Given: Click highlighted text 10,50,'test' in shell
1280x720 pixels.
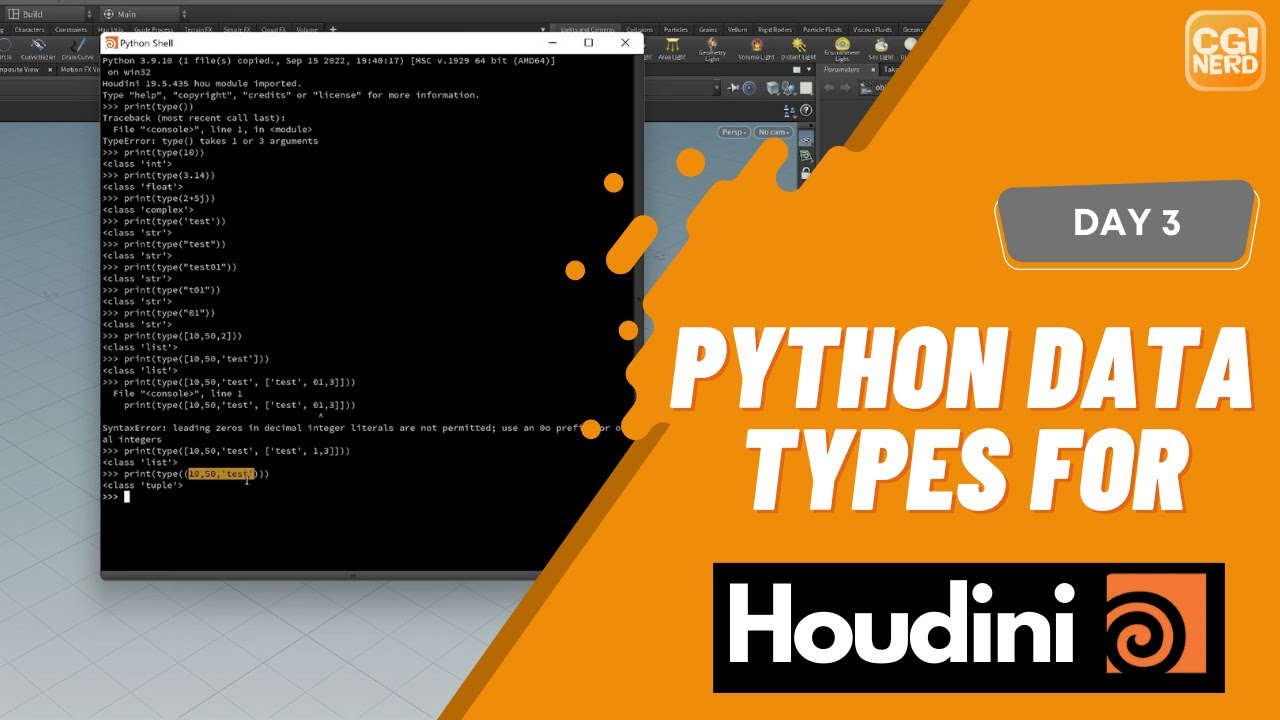Looking at the screenshot, I should coord(222,474).
